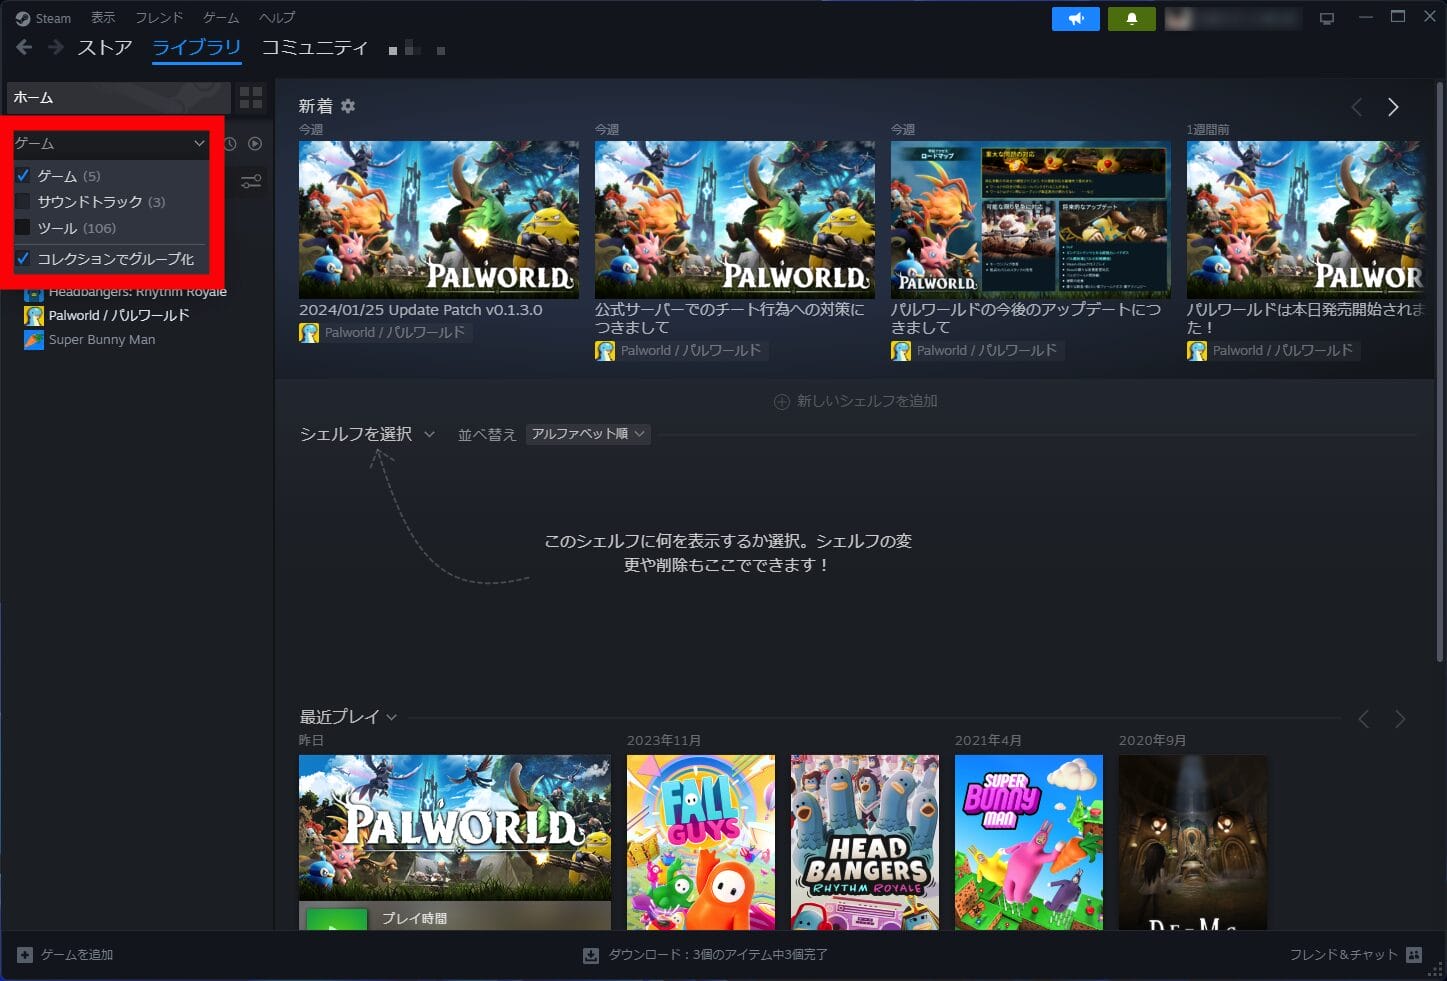Select the clock sort icon in sidebar

pyautogui.click(x=229, y=143)
